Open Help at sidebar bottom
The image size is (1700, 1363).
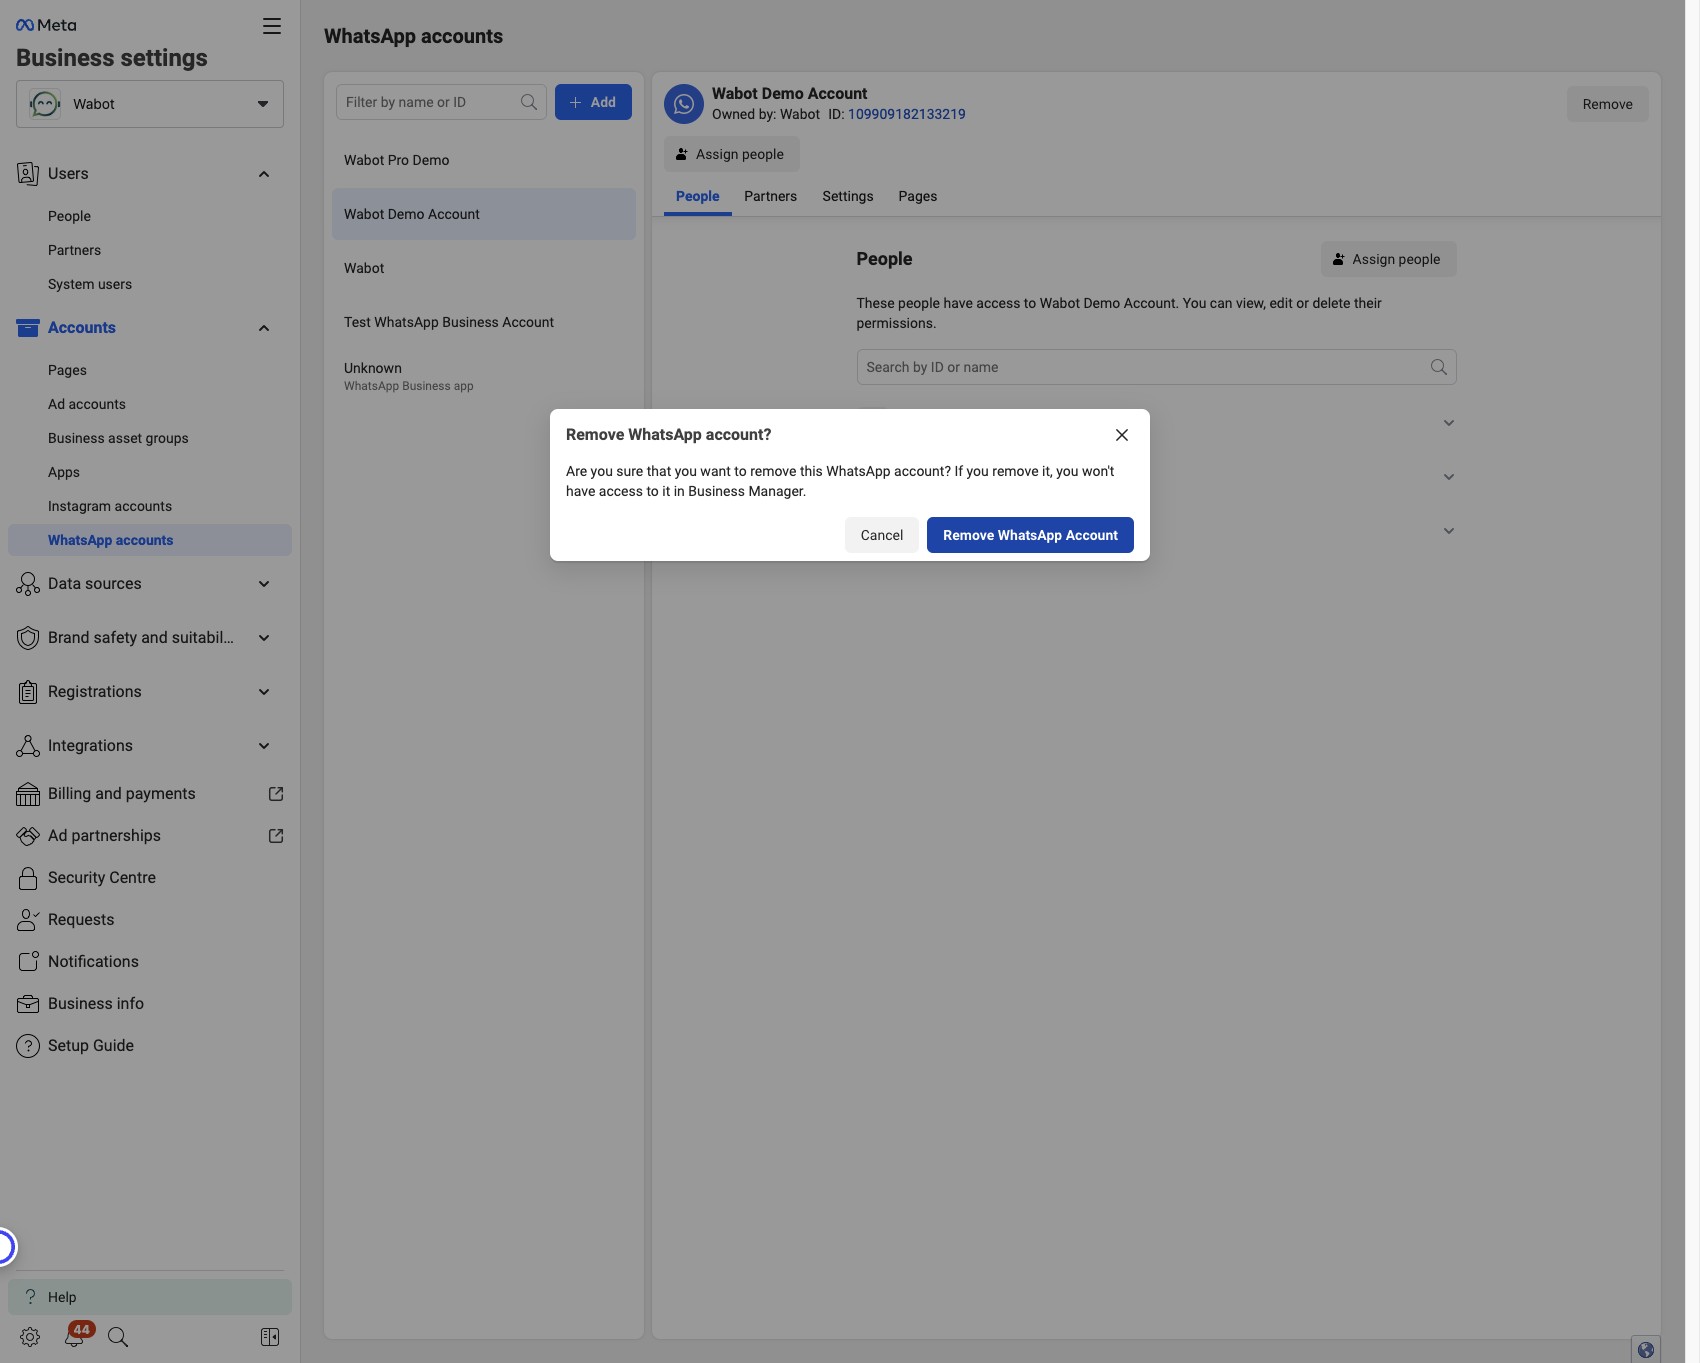point(150,1297)
